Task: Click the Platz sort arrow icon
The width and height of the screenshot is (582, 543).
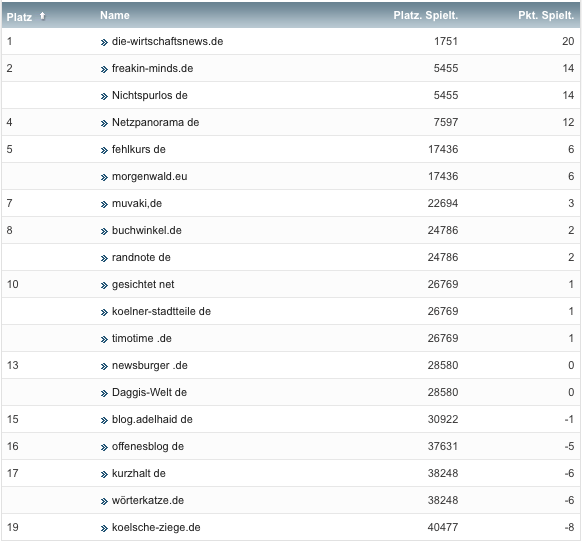Action: (x=42, y=16)
